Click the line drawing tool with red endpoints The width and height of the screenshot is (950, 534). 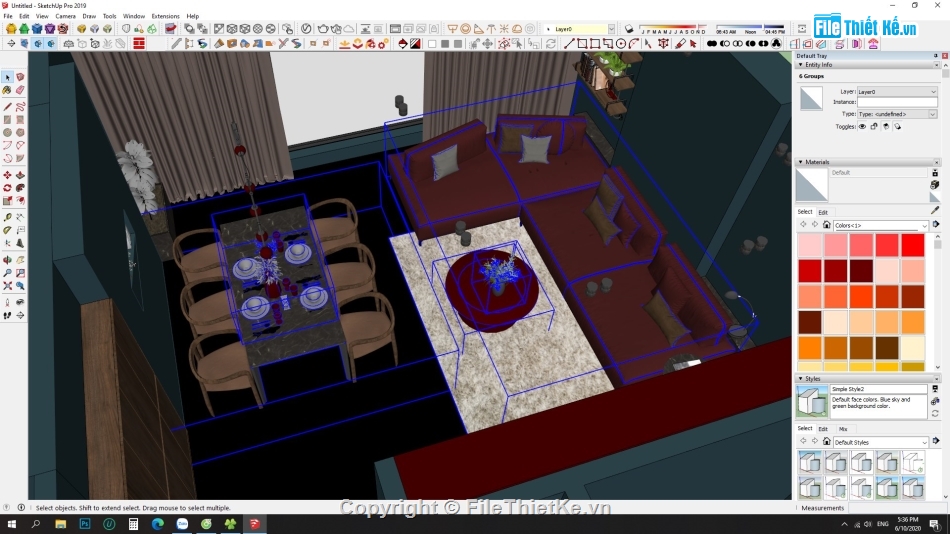pos(568,44)
